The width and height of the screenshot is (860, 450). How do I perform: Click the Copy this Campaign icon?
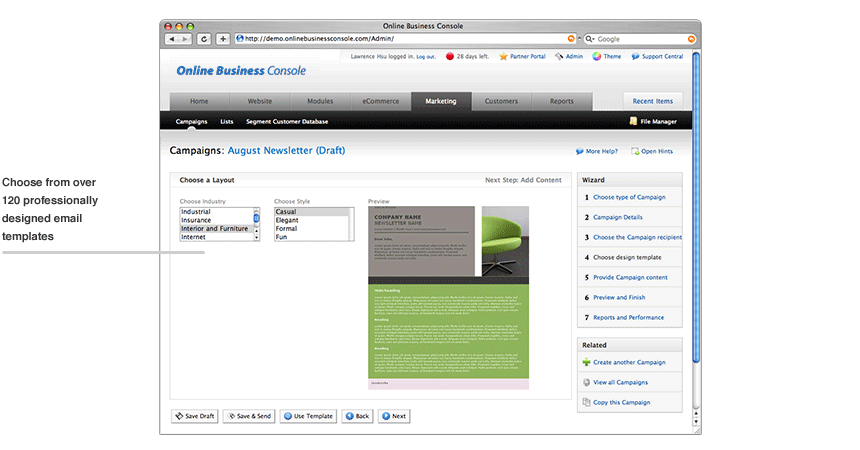coord(586,402)
